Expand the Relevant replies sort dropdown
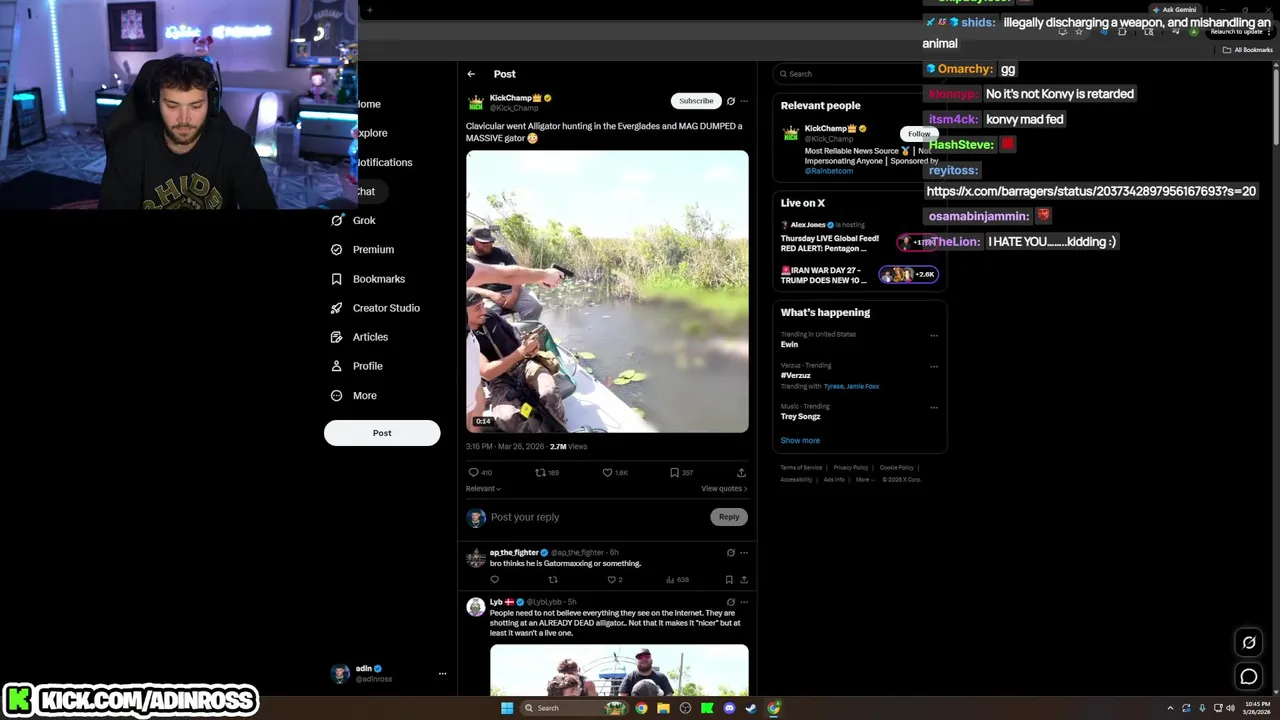The width and height of the screenshot is (1280, 720). (483, 489)
